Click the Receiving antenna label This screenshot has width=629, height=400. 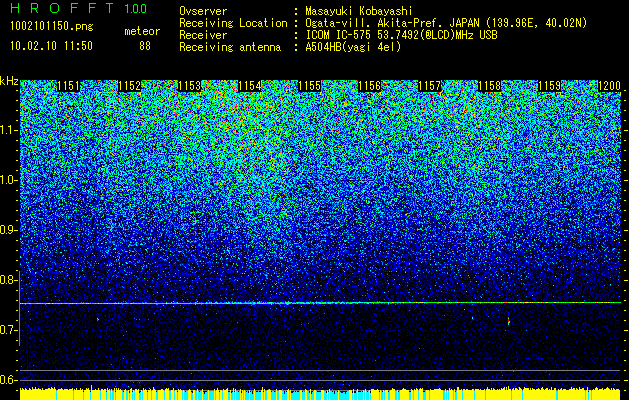point(230,47)
